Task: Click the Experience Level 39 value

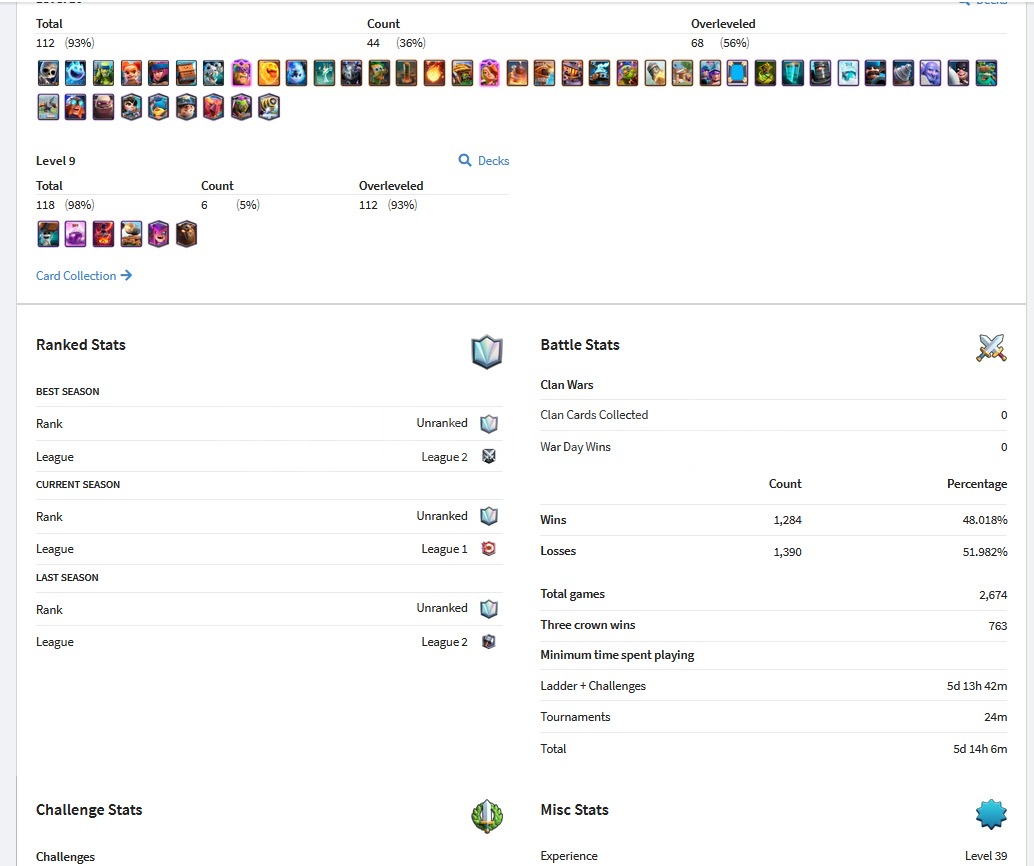Action: pos(986,855)
